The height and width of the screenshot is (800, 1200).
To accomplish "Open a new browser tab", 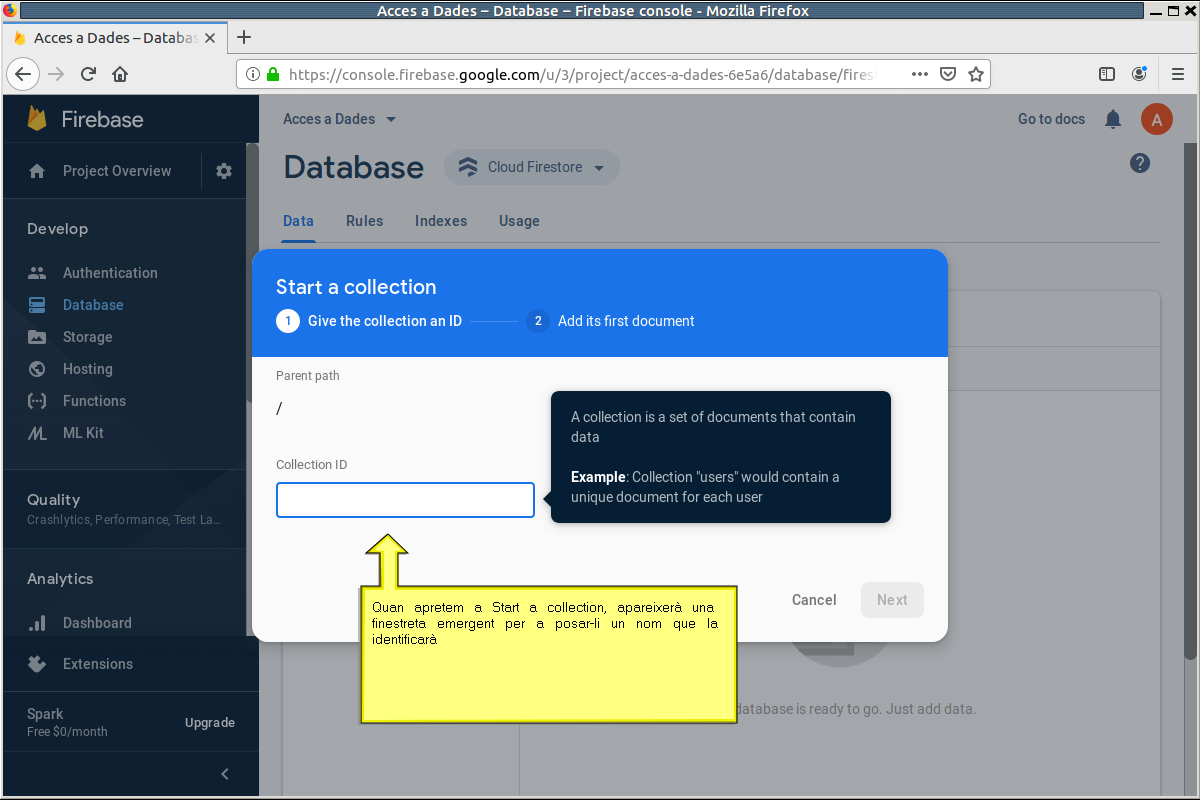I will (x=243, y=37).
